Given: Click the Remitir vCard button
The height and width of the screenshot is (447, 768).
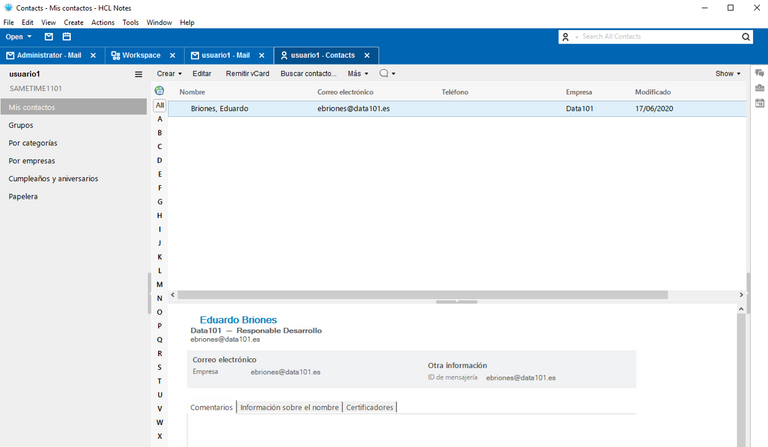Looking at the screenshot, I should click(247, 73).
